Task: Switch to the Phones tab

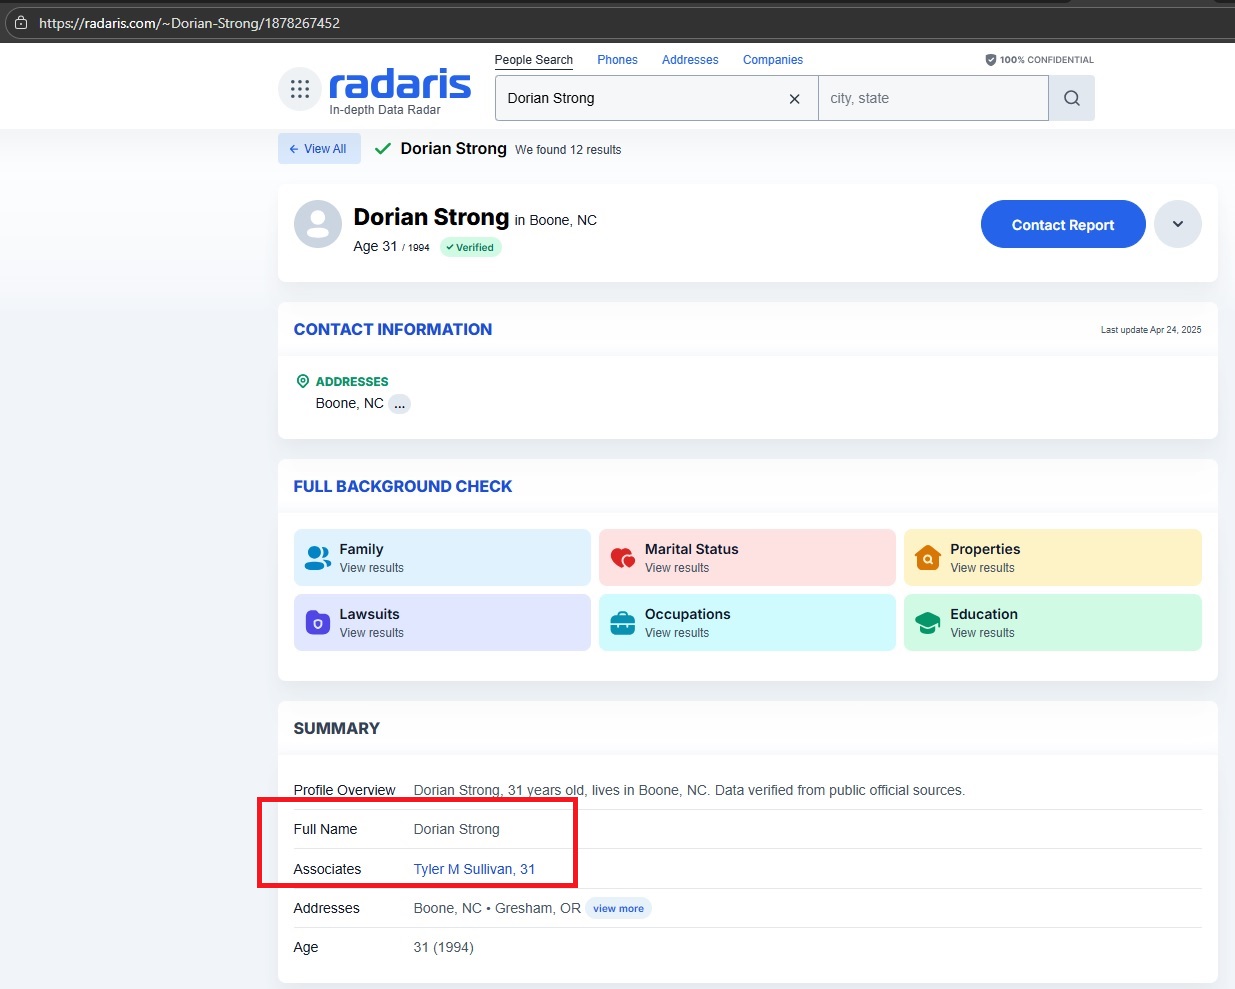Action: (617, 60)
